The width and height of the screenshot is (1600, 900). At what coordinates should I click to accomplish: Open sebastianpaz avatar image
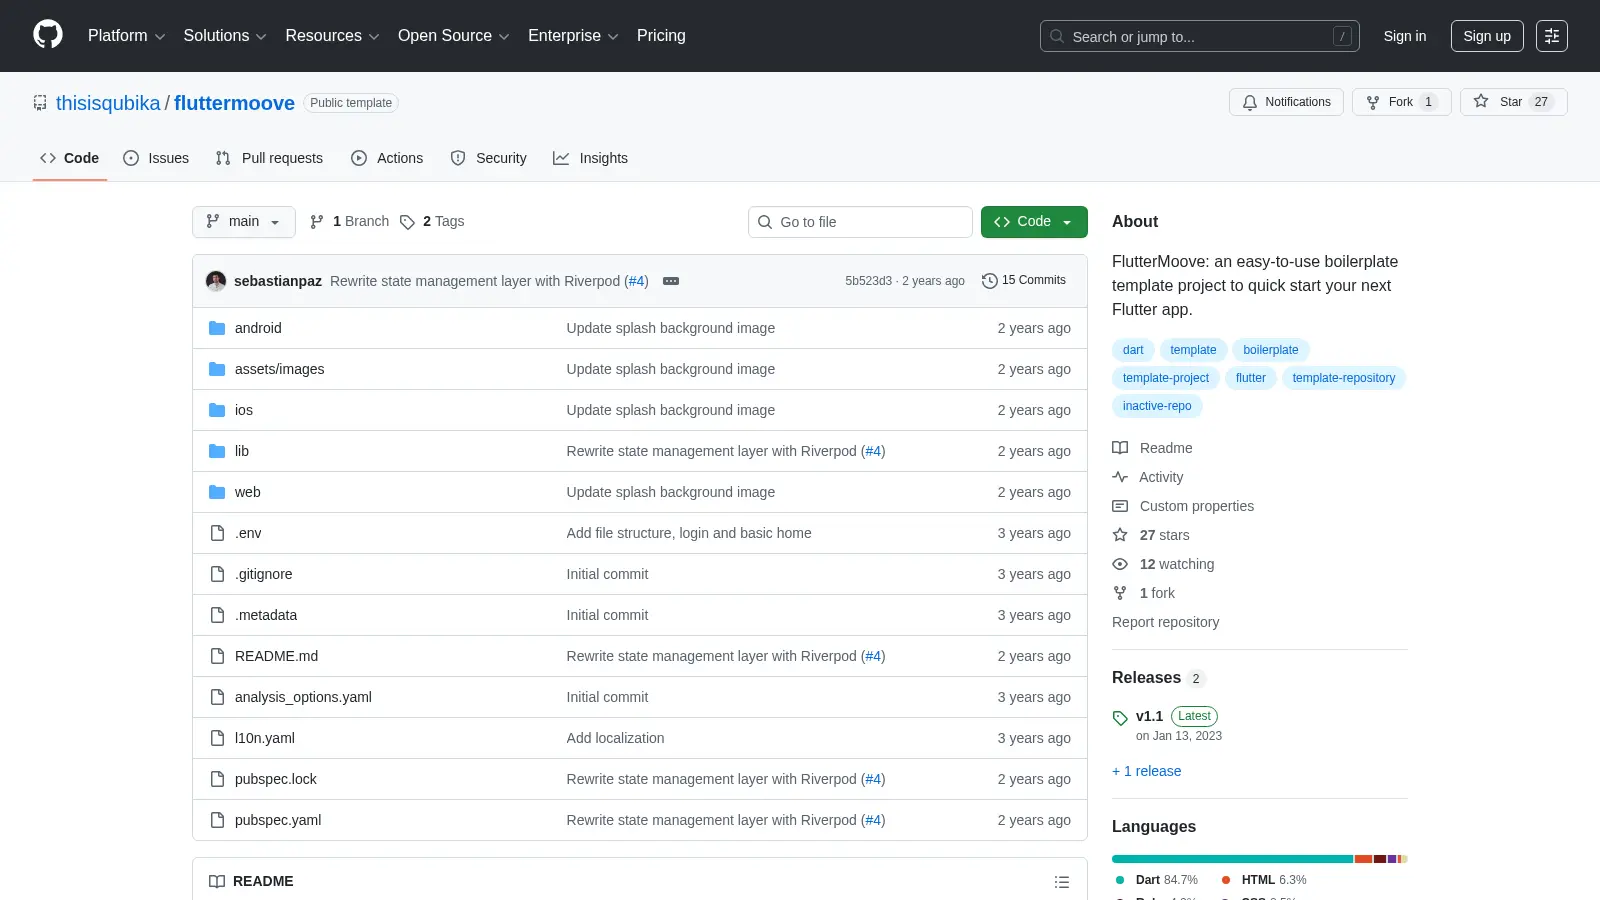(x=216, y=281)
